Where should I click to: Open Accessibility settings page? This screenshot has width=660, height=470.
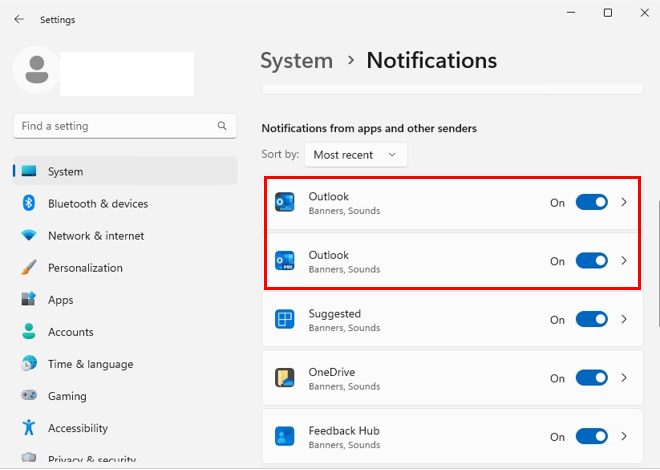[125, 428]
